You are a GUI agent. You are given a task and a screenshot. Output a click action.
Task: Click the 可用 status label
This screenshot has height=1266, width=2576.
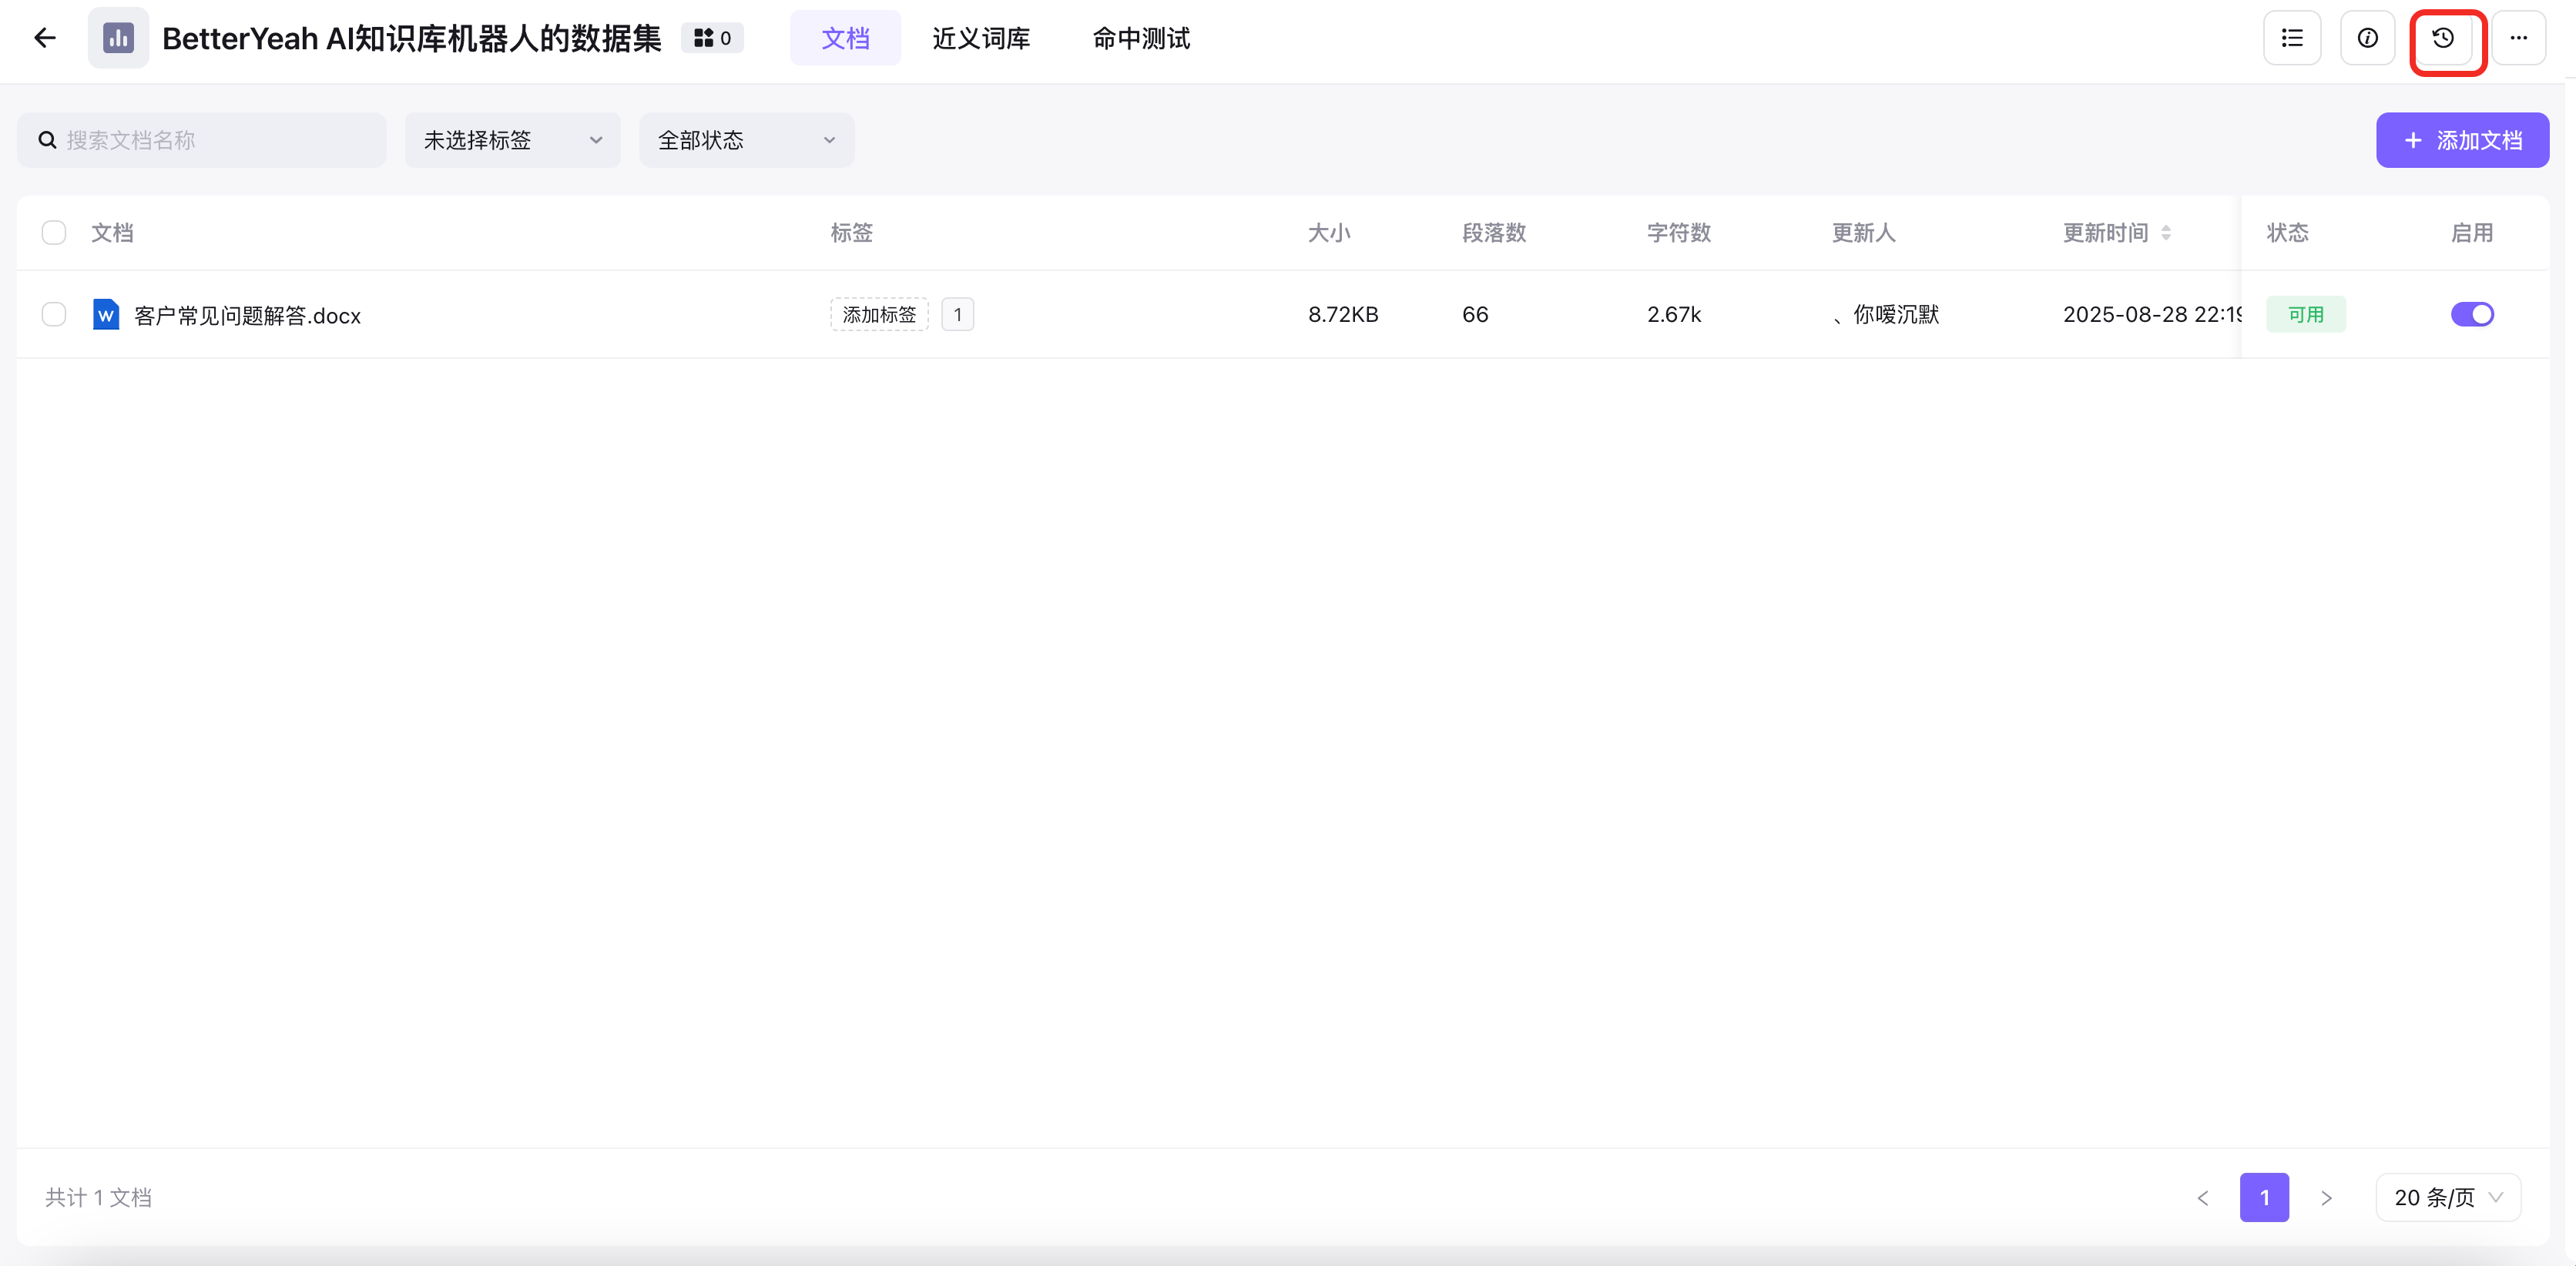coord(2305,315)
